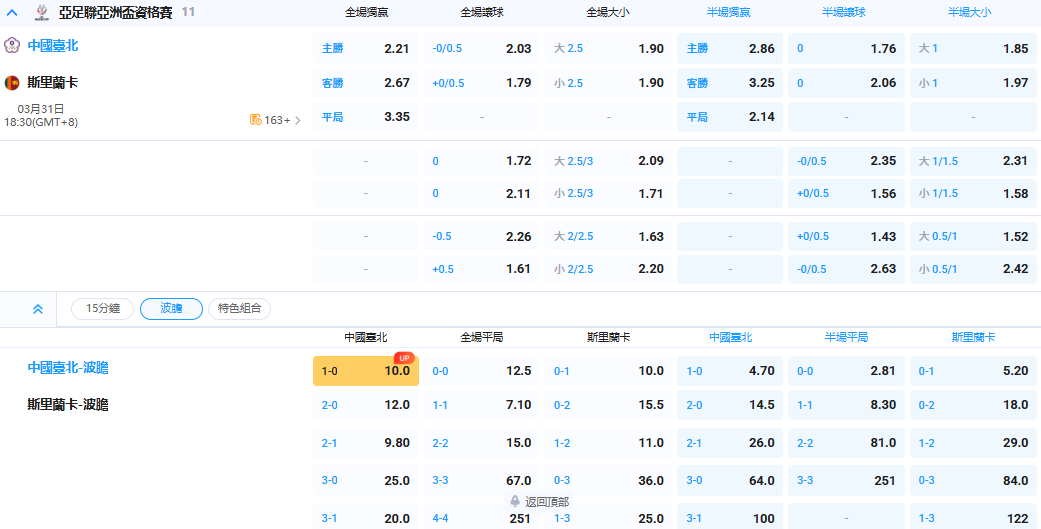The image size is (1041, 529).
Task: Pick full-time 平局 draw at 3.35
Action: pyautogui.click(x=366, y=117)
